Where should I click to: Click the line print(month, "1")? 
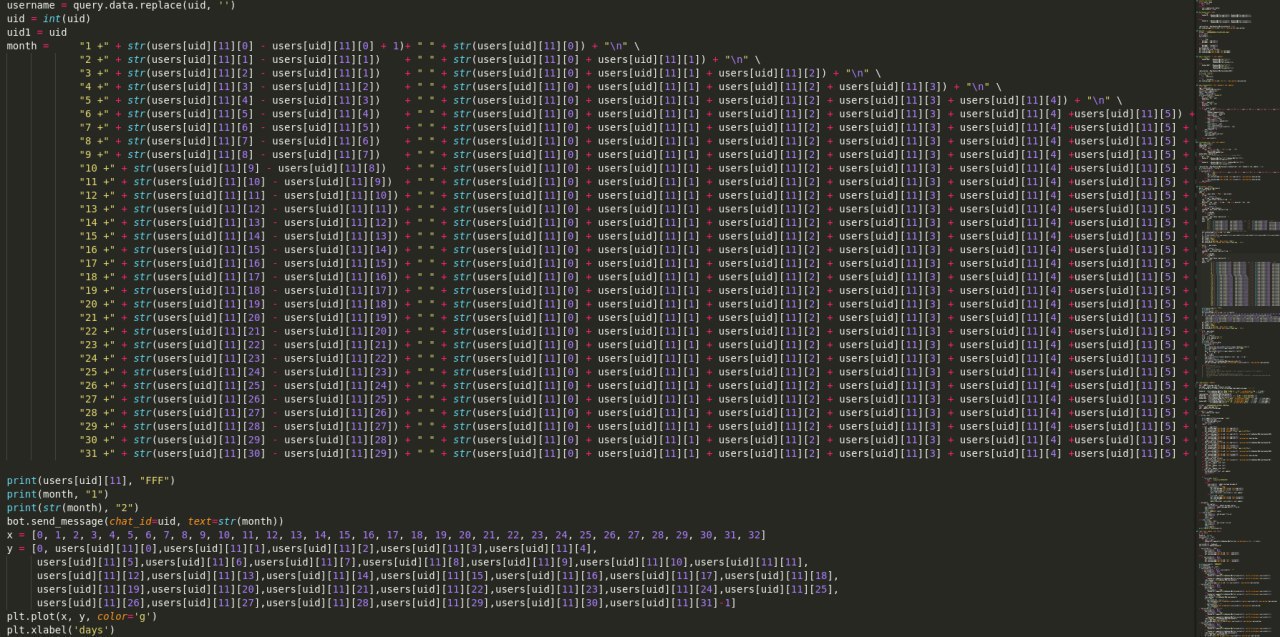(x=62, y=494)
